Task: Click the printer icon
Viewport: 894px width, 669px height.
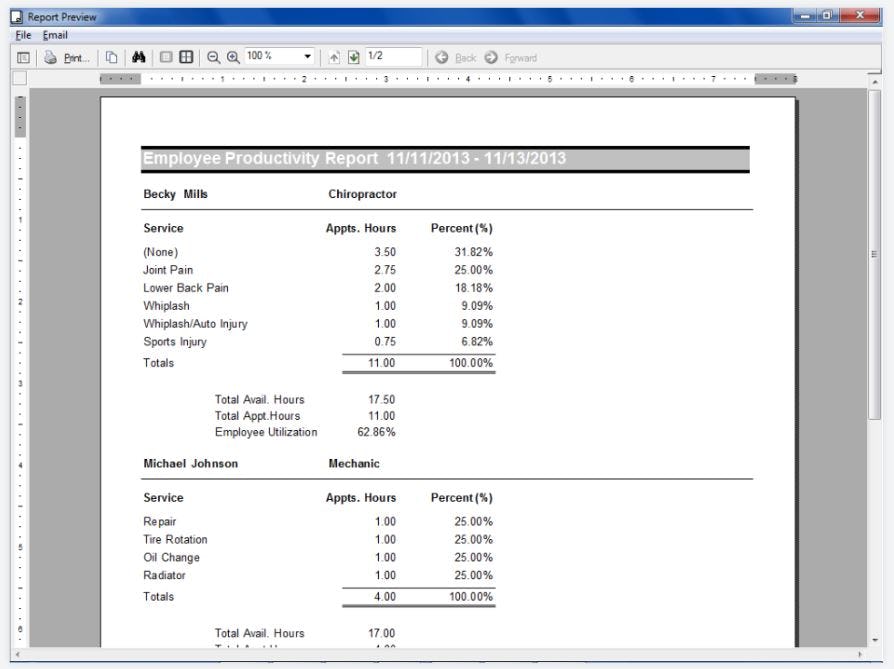Action: click(51, 58)
